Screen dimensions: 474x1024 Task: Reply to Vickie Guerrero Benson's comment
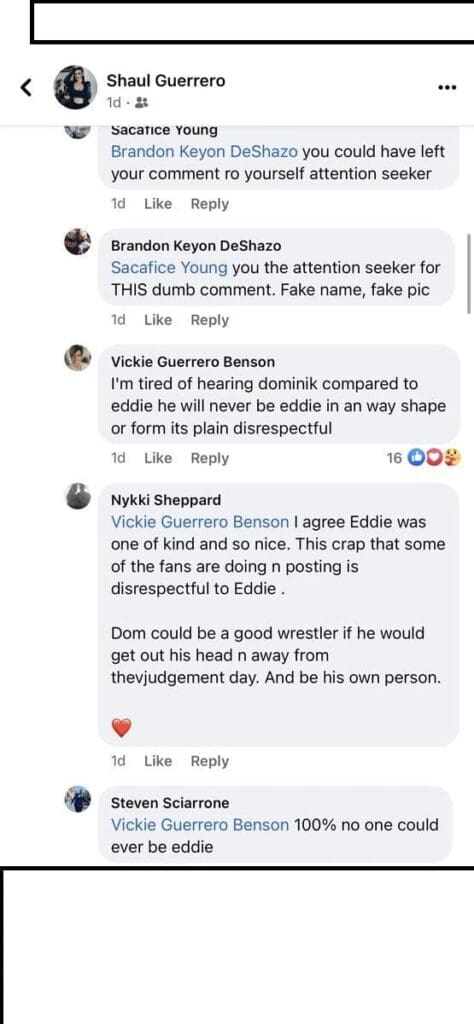coord(210,458)
